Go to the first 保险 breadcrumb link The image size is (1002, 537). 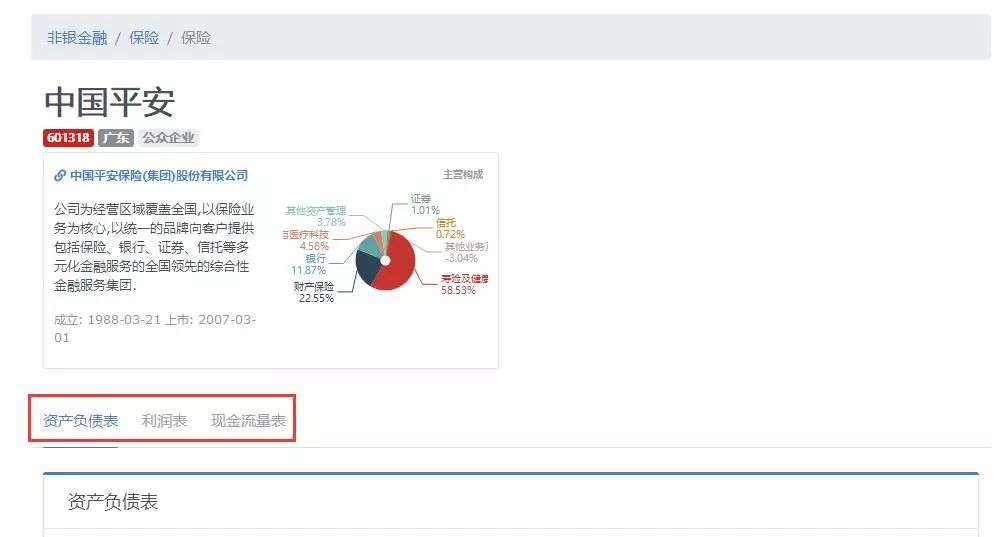(x=144, y=38)
